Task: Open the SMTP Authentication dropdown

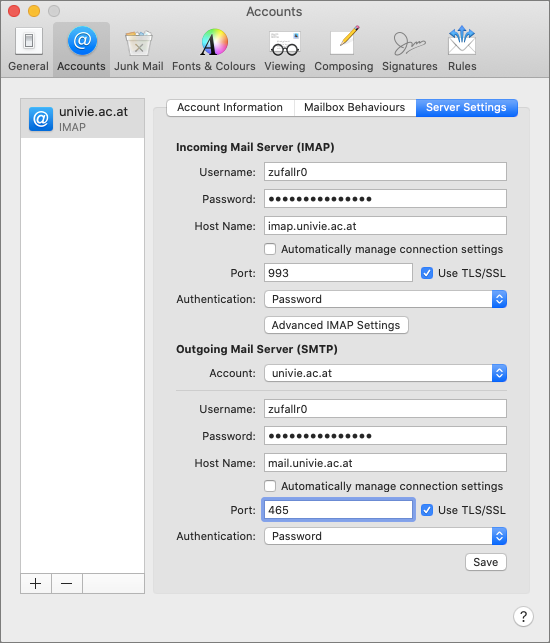Action: 386,536
